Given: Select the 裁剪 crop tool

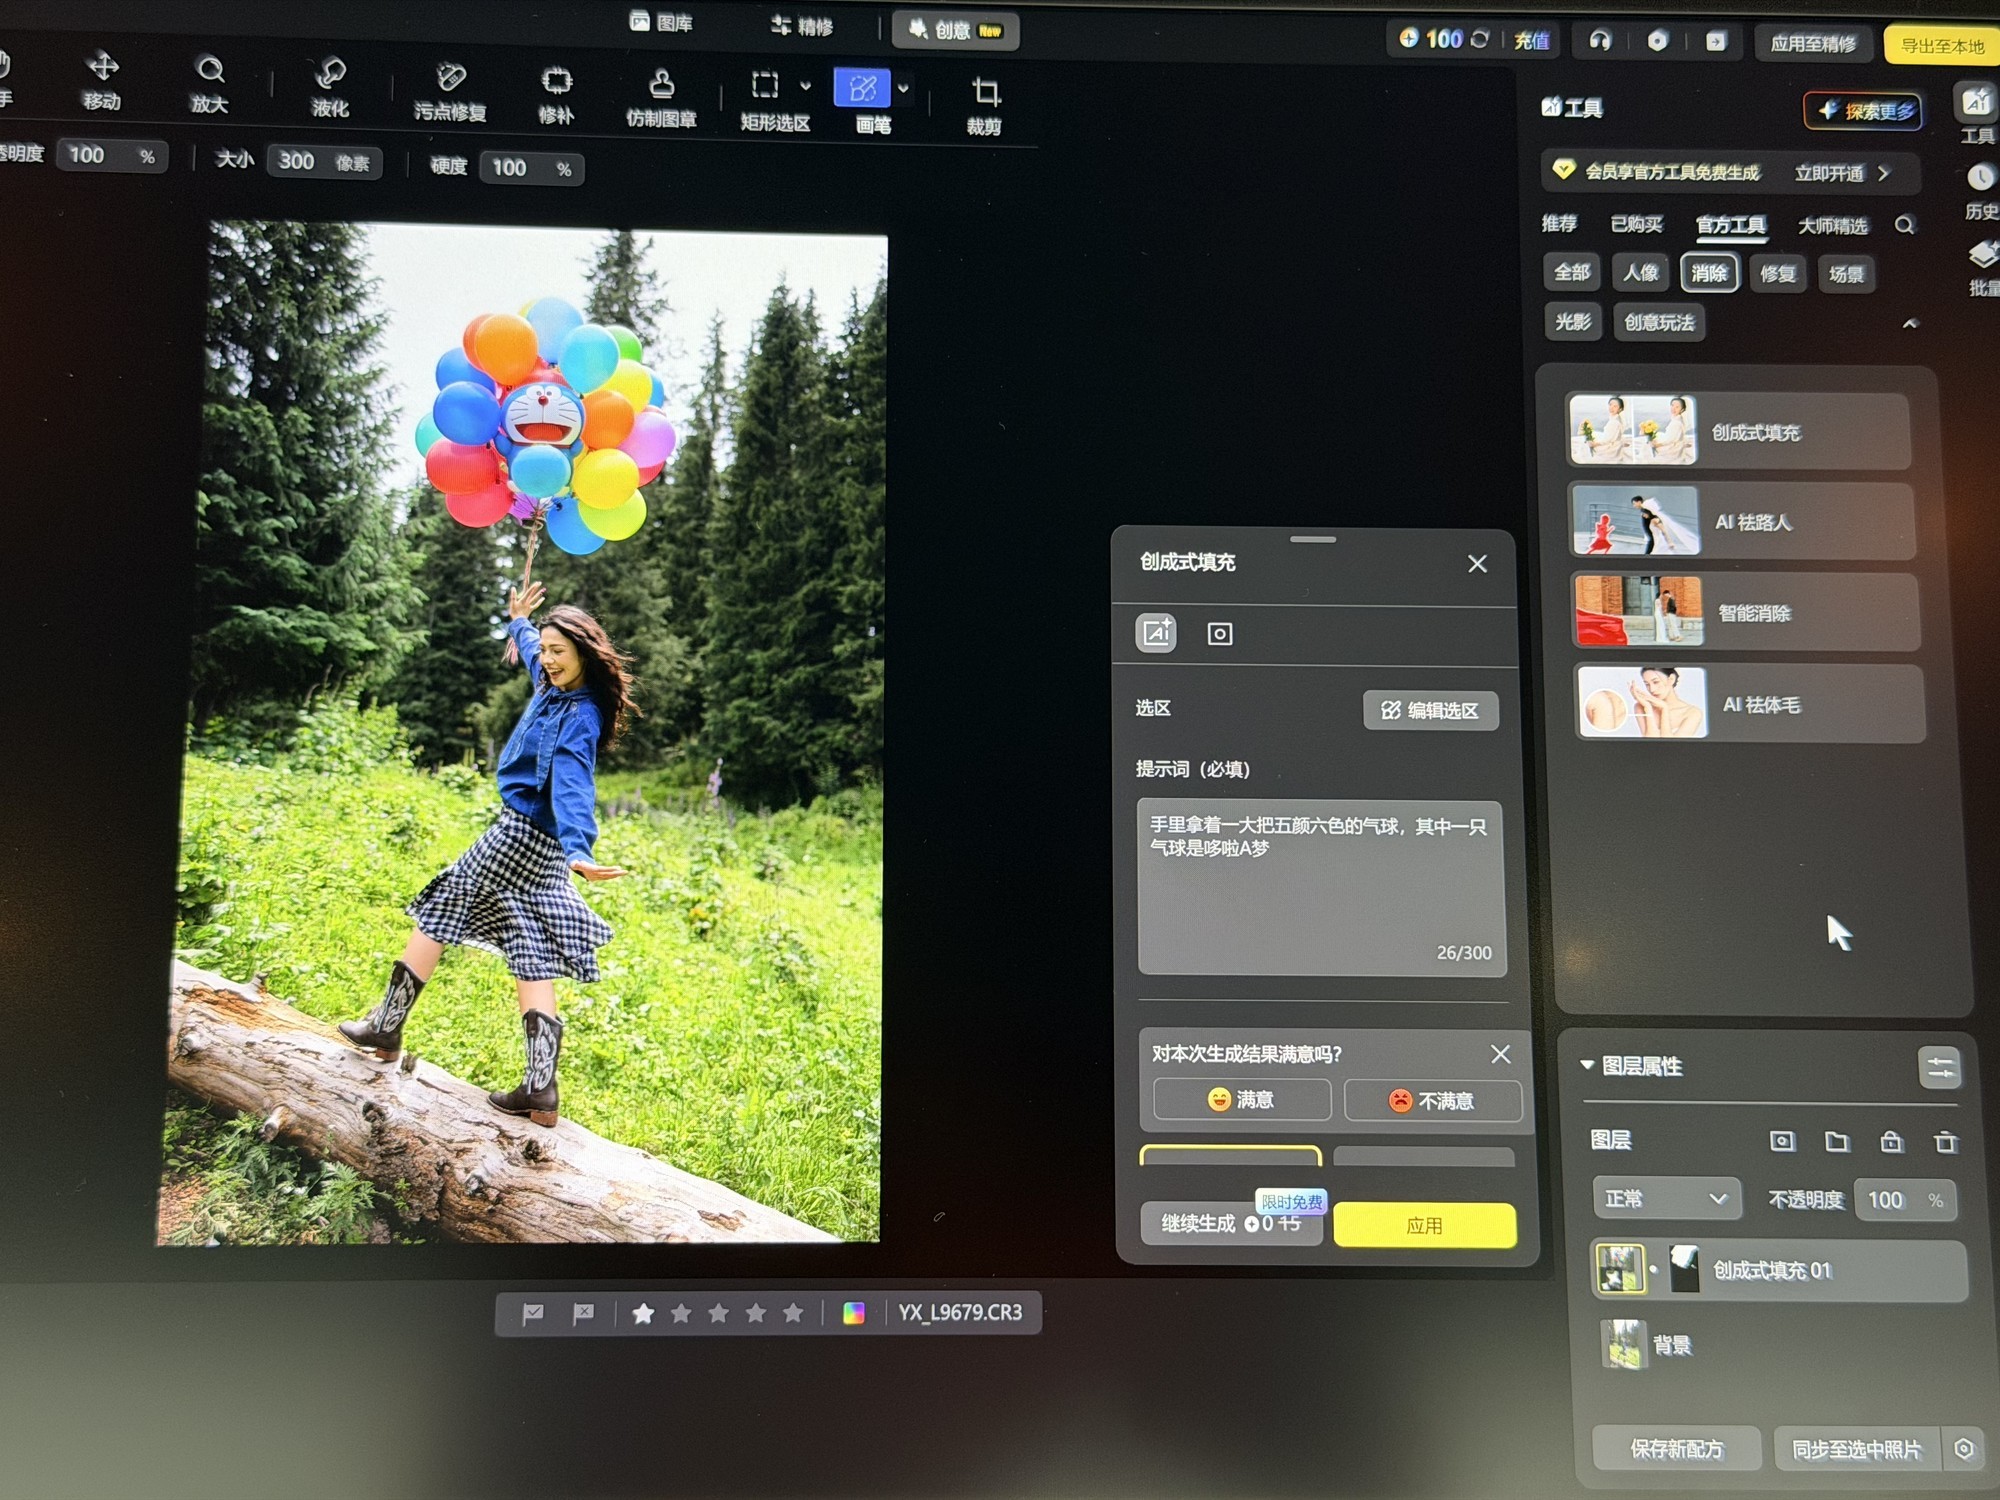Looking at the screenshot, I should (x=985, y=107).
